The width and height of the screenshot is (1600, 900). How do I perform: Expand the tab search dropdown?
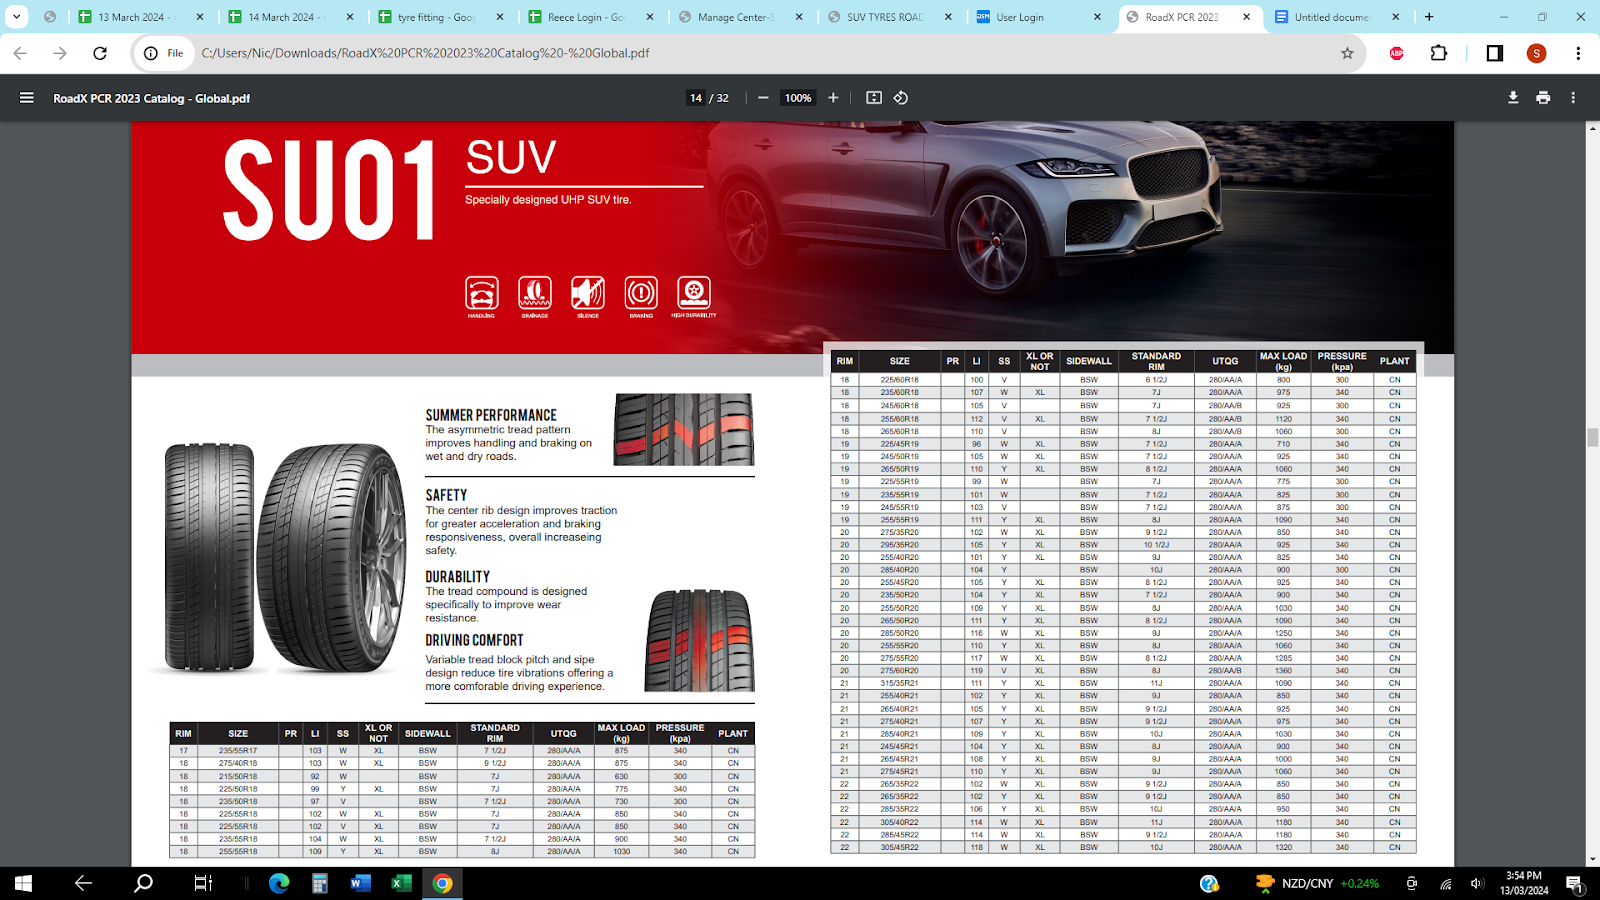coord(17,17)
